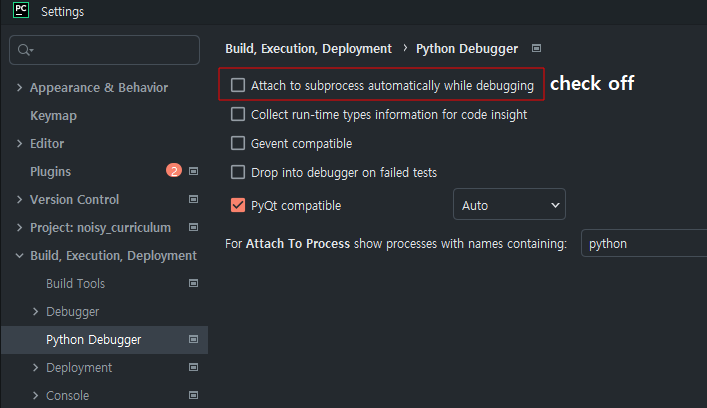Image resolution: width=707 pixels, height=408 pixels.
Task: Uncheck the PyQt compatible checkbox
Action: [x=238, y=206]
